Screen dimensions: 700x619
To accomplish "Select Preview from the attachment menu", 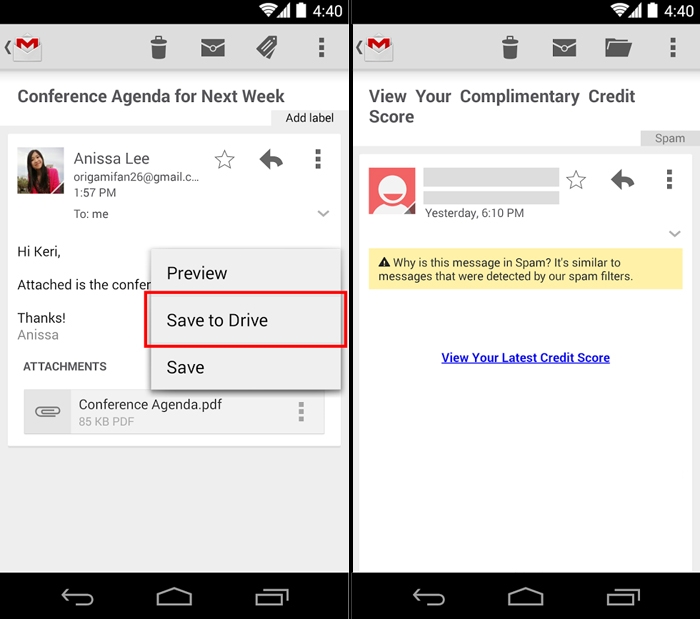I will tap(246, 273).
